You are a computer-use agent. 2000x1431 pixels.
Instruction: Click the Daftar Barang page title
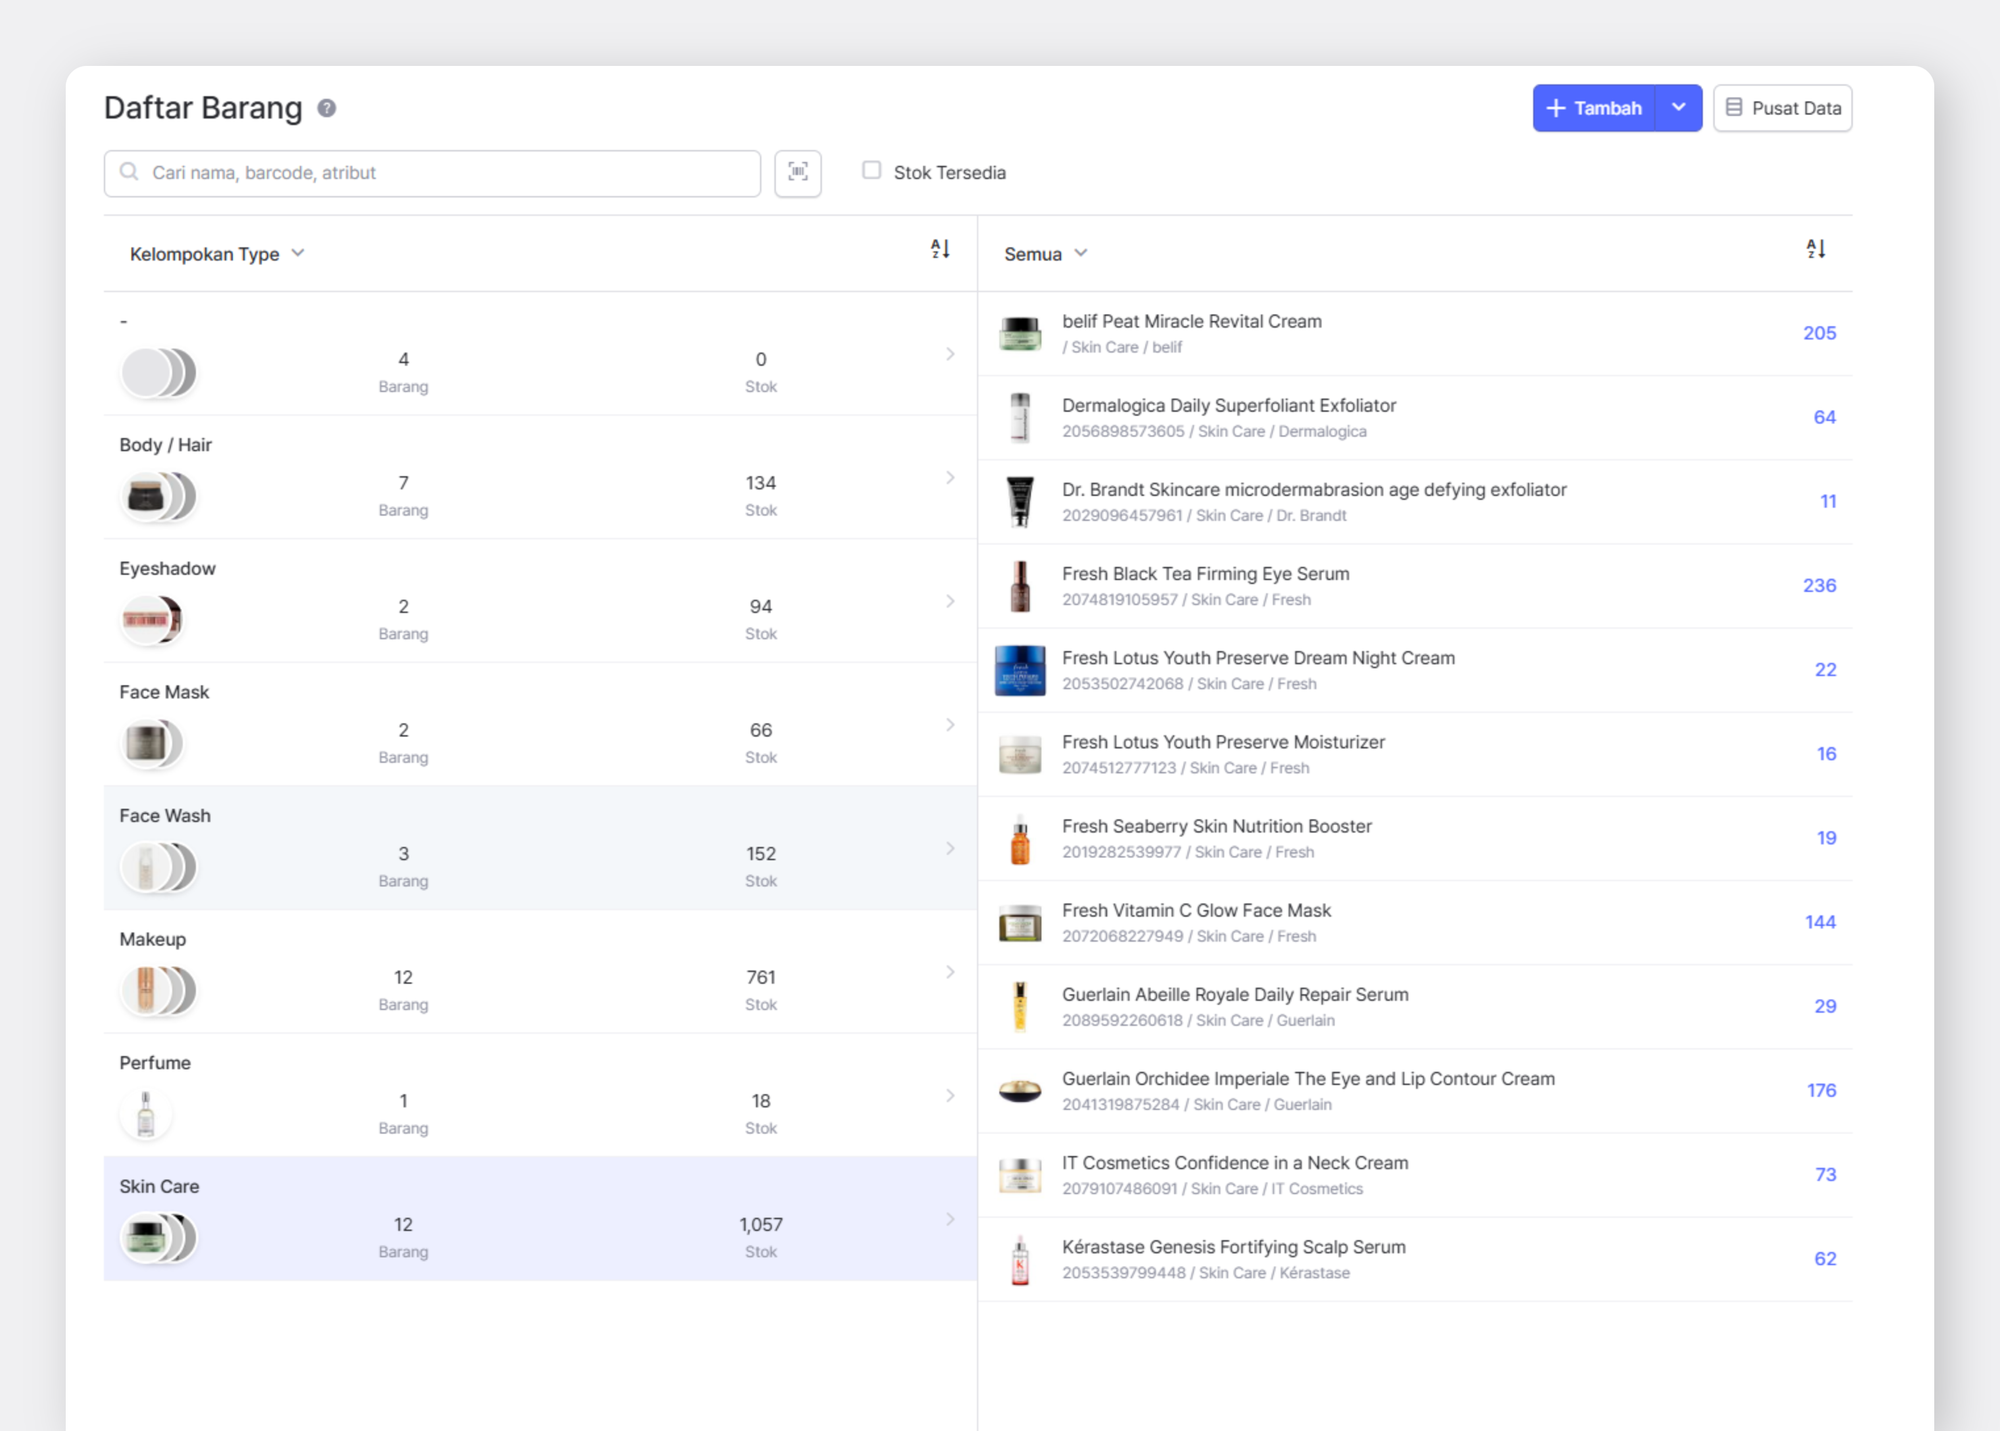pos(203,108)
